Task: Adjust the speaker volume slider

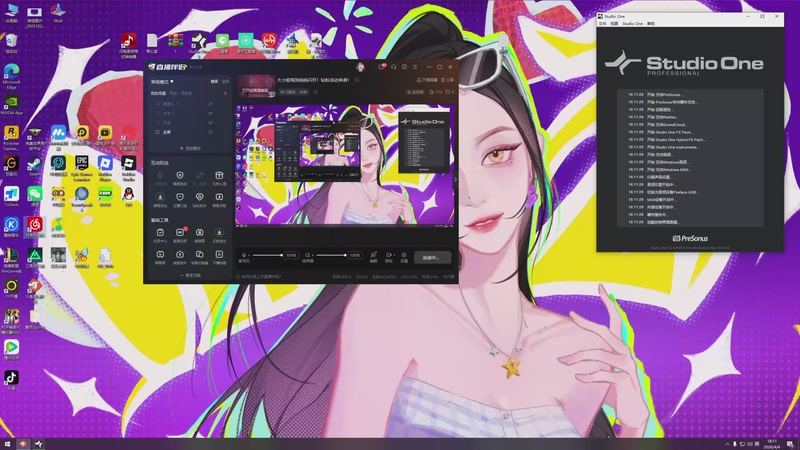Action: (331, 255)
